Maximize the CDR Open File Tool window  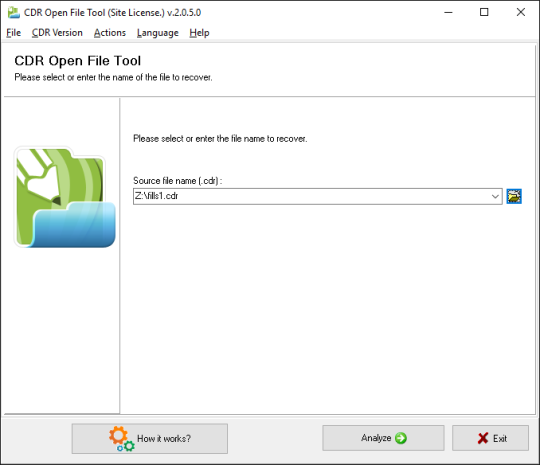coord(484,12)
